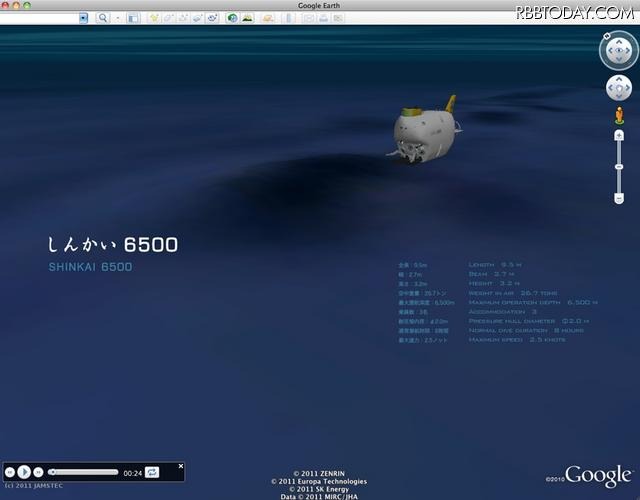Play the tour
640x500 pixels.
tap(24, 472)
